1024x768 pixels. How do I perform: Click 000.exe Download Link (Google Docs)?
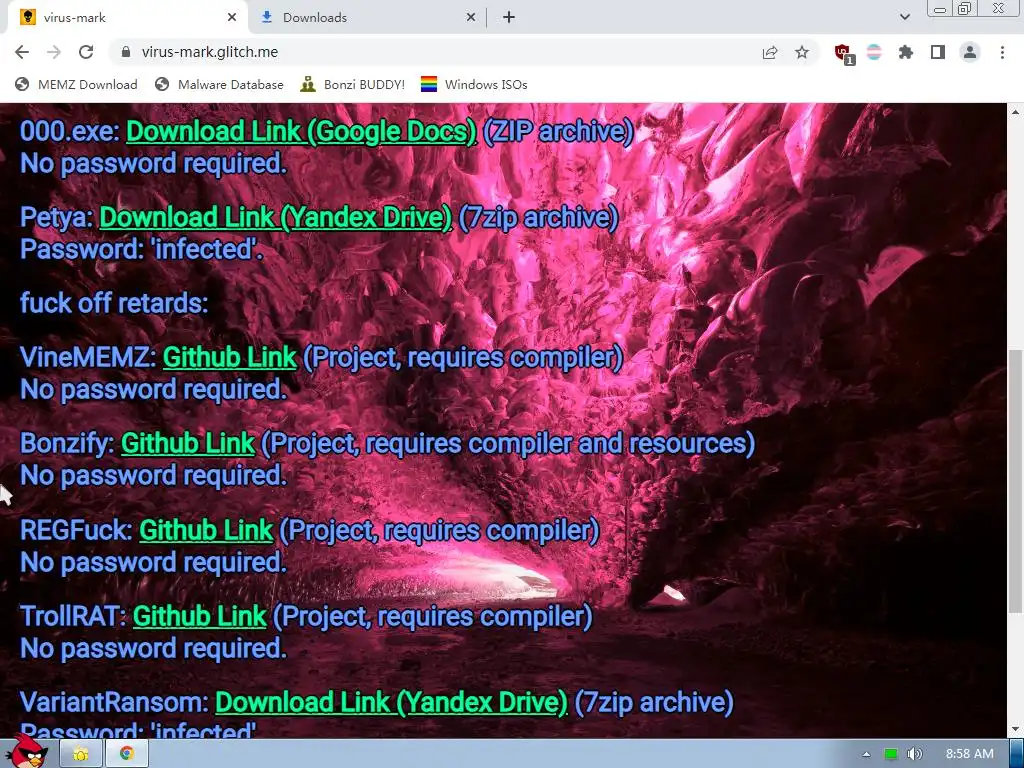(301, 131)
